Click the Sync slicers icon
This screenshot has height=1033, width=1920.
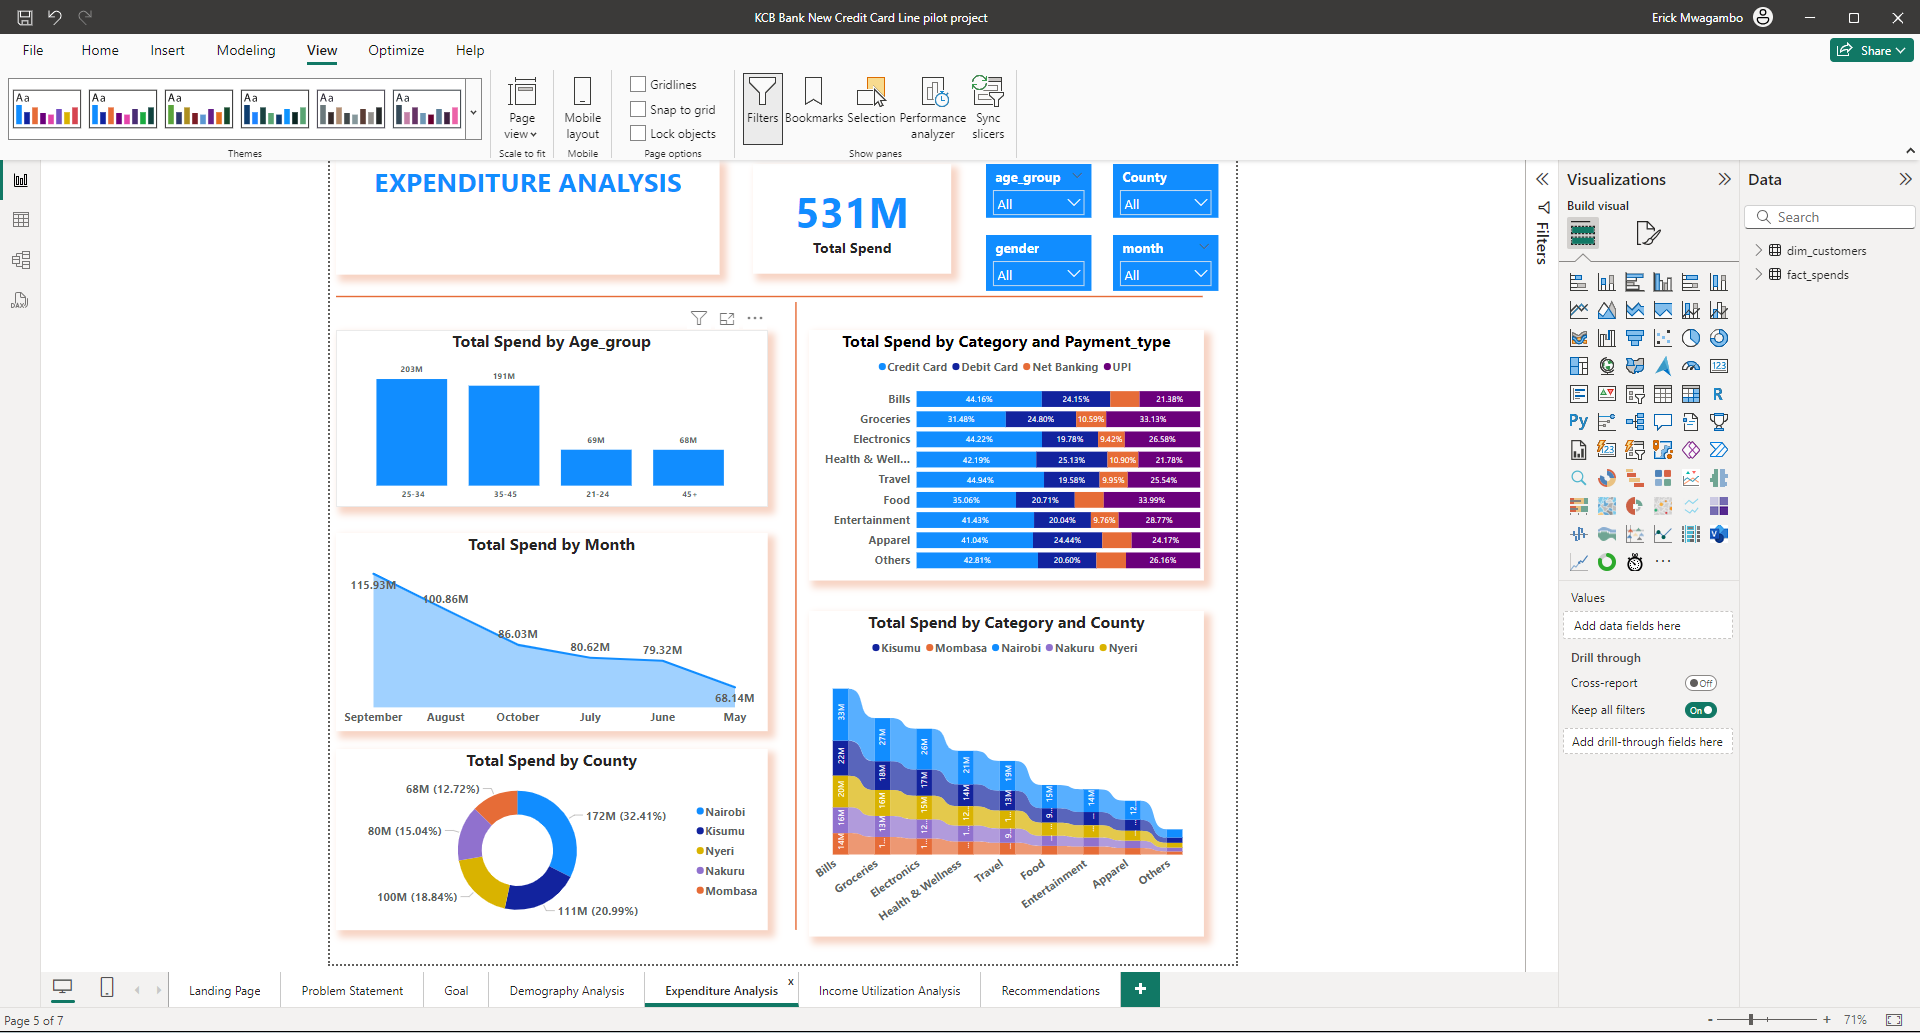987,108
